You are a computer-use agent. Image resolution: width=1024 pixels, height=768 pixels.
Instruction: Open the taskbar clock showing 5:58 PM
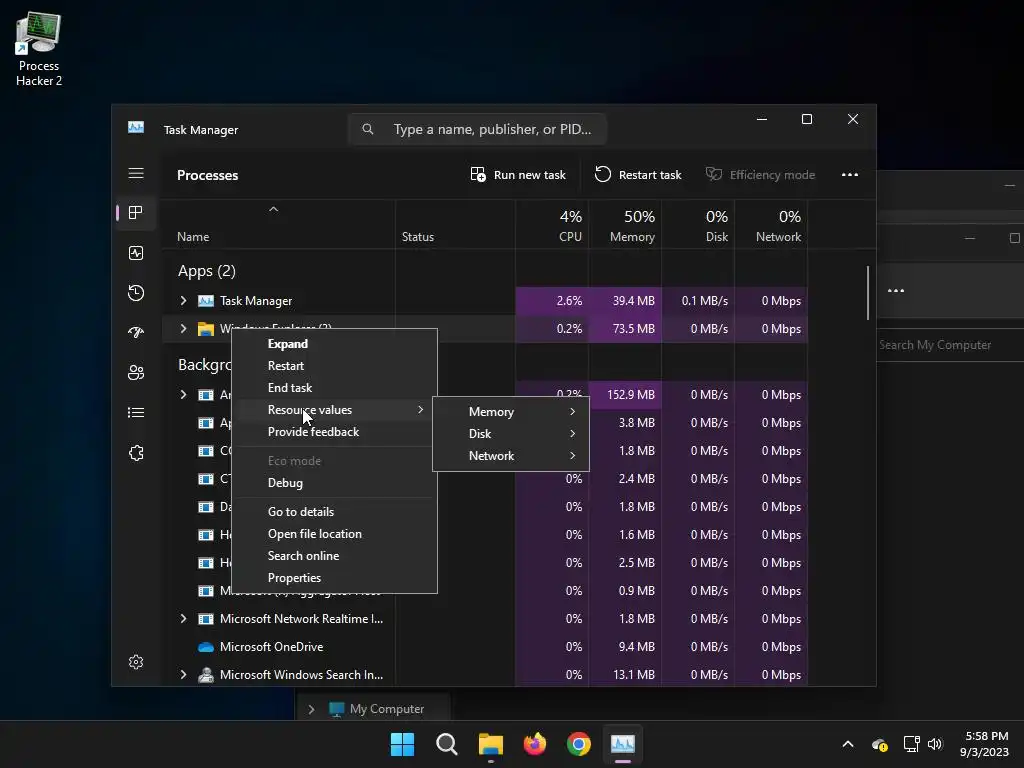(984, 744)
